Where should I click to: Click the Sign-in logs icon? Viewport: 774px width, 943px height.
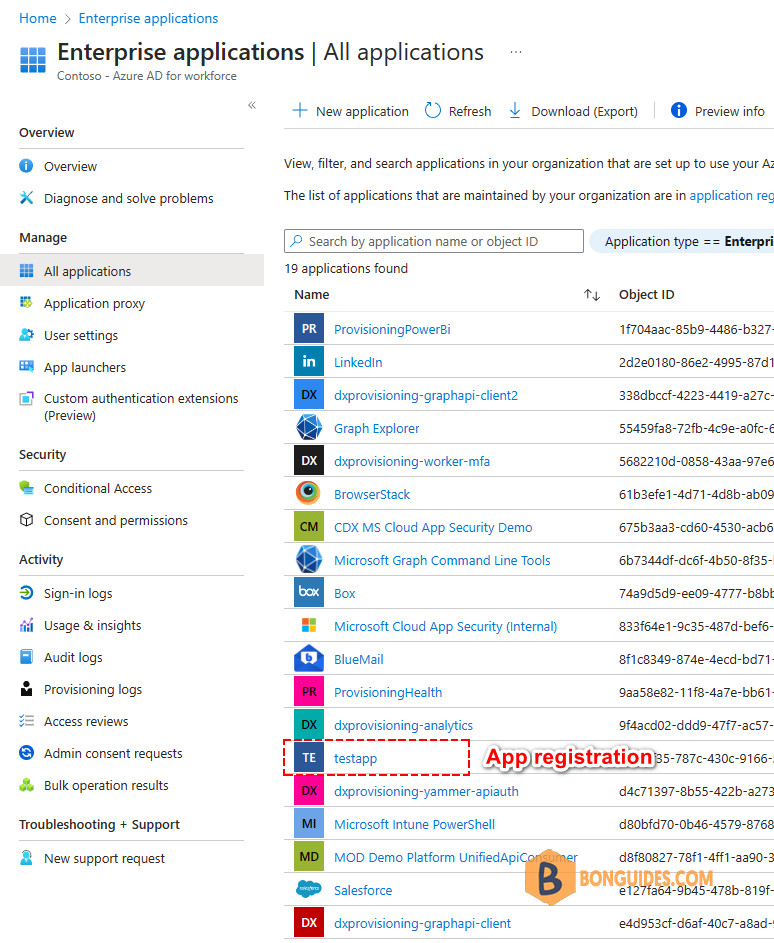pos(26,593)
